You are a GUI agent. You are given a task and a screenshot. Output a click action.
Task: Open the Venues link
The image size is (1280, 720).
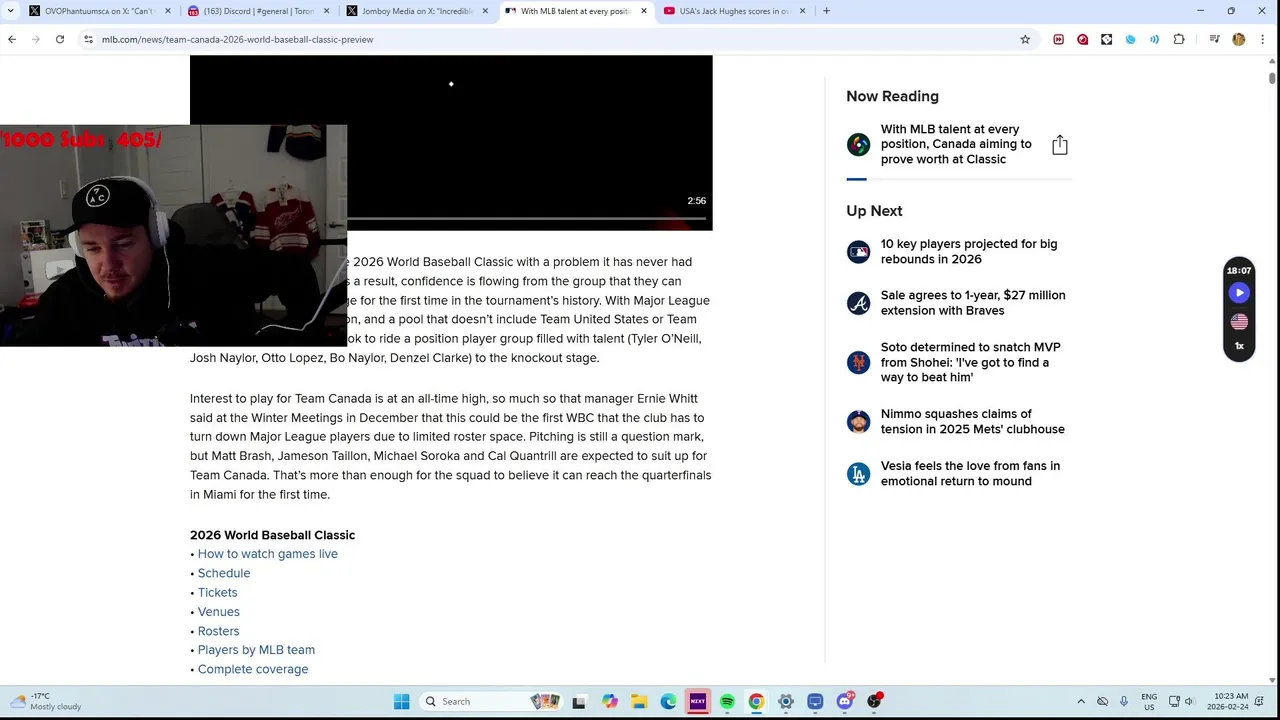point(218,612)
